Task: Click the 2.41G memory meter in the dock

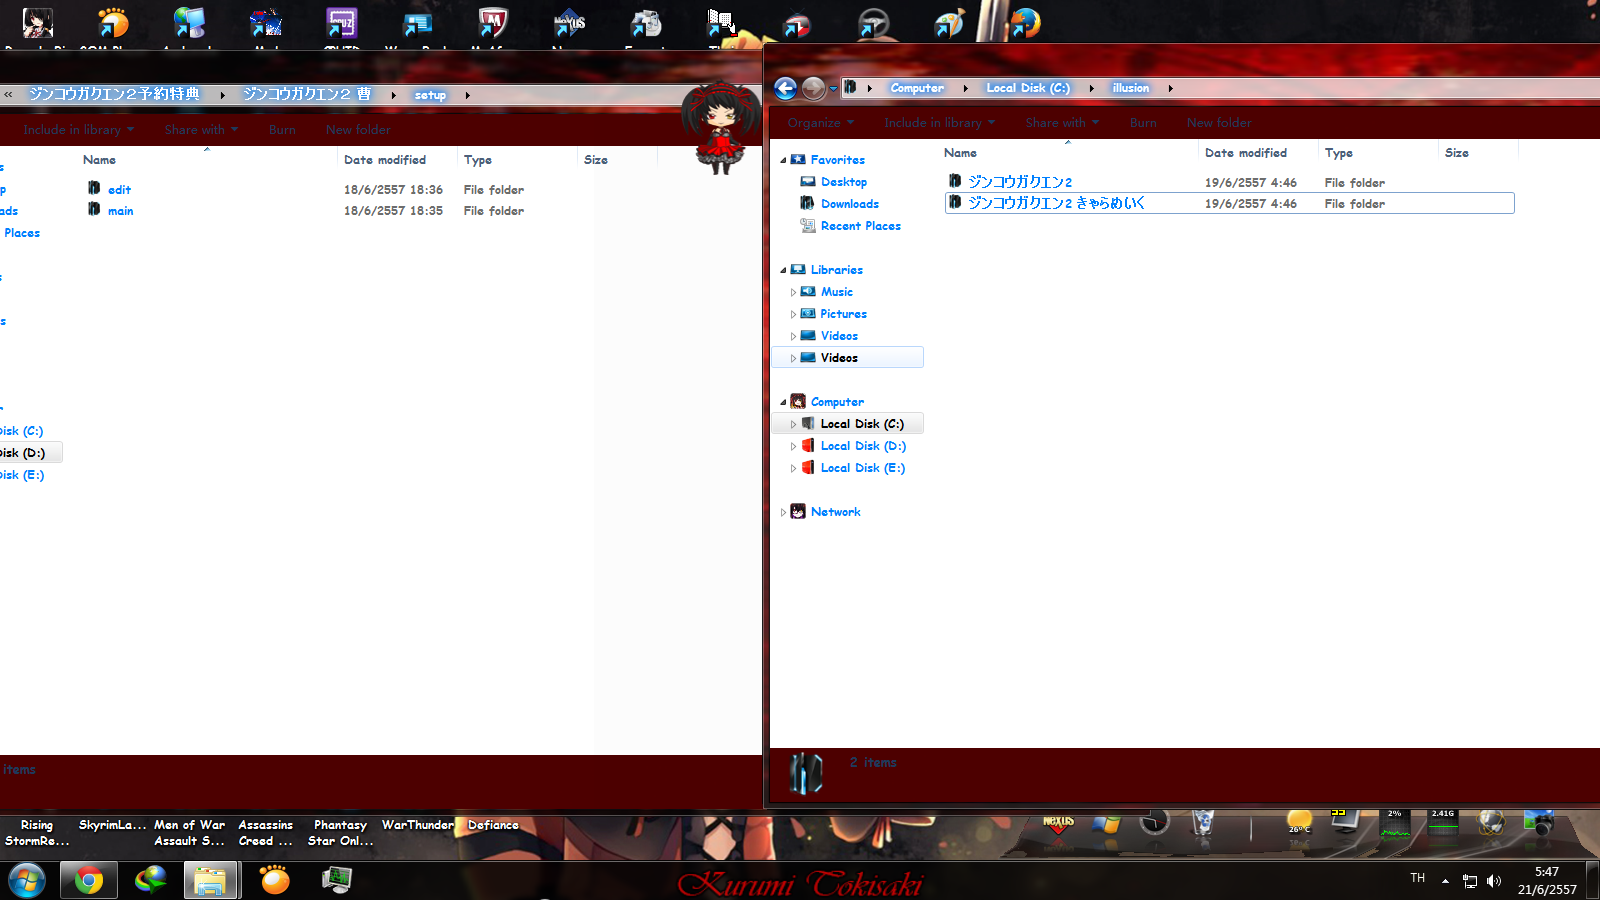Action: point(1443,822)
